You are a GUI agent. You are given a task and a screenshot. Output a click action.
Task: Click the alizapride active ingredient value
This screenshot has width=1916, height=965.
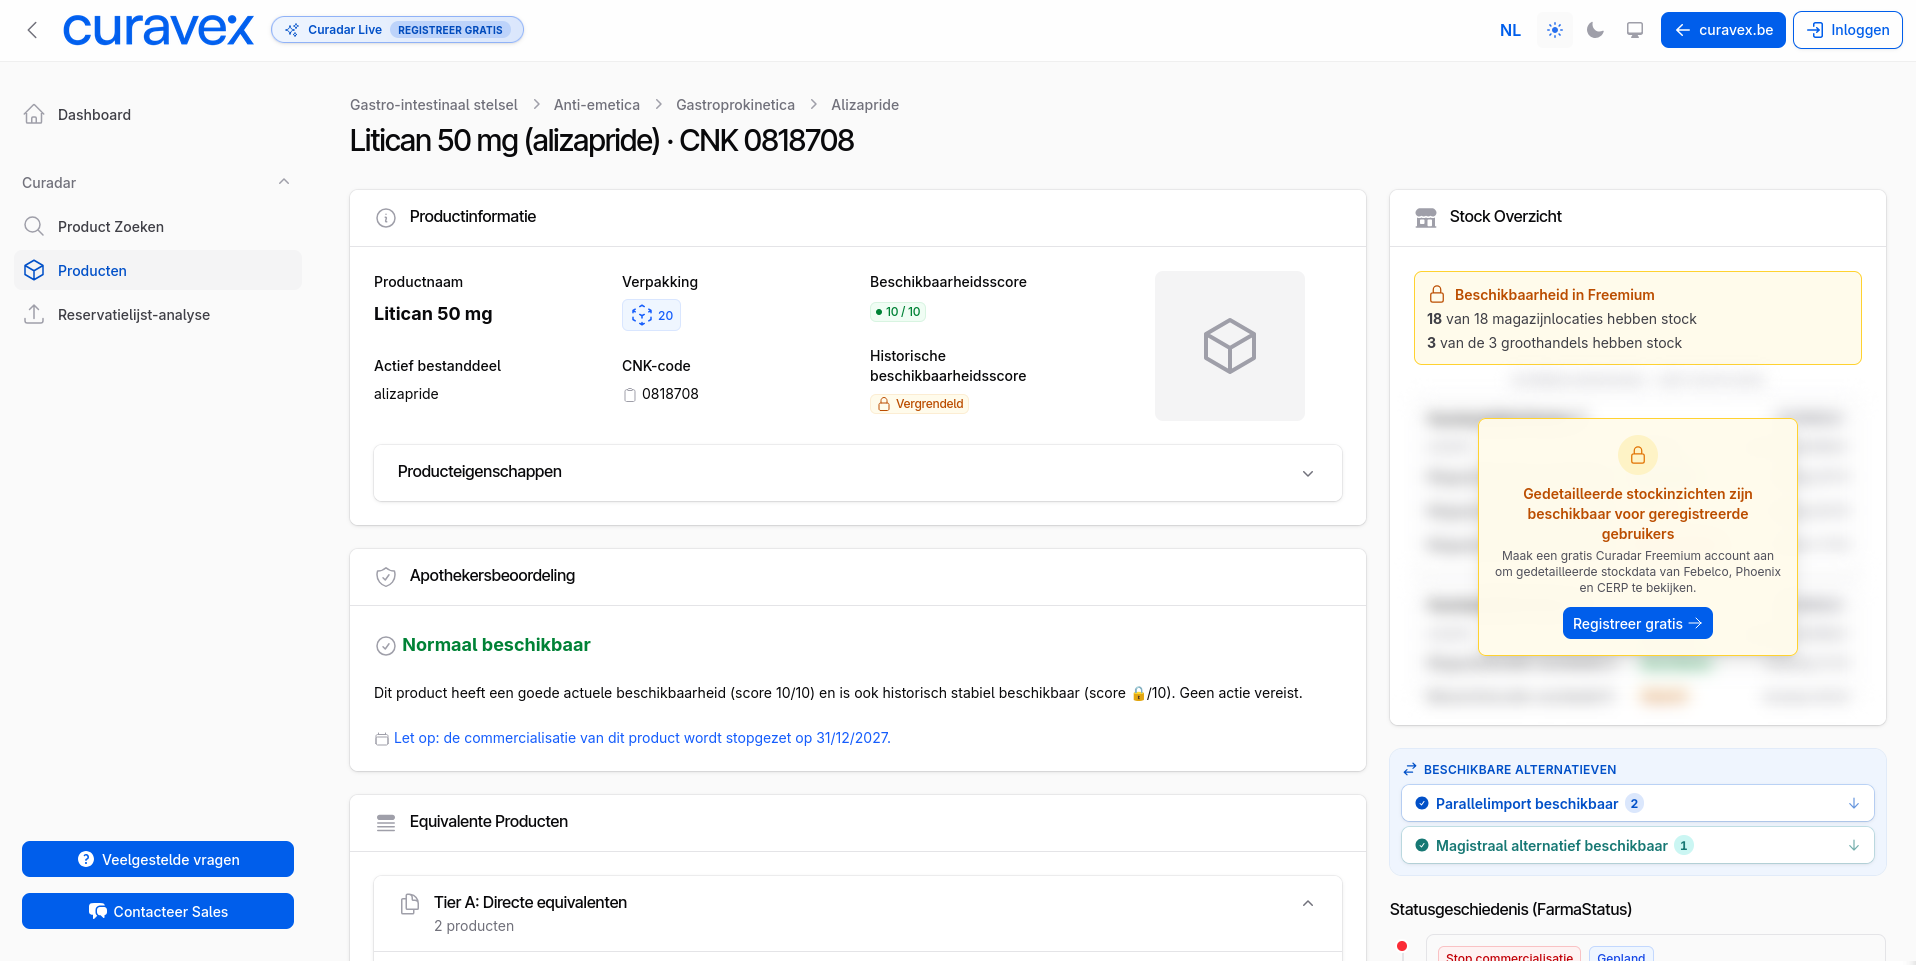[406, 394]
